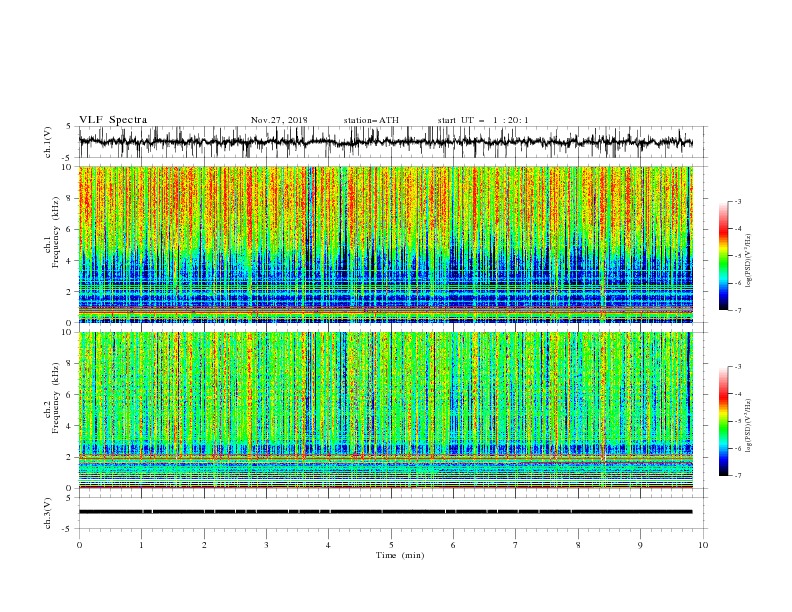
Task: Click inside the ch.2 spectrogram panel
Action: coord(385,410)
